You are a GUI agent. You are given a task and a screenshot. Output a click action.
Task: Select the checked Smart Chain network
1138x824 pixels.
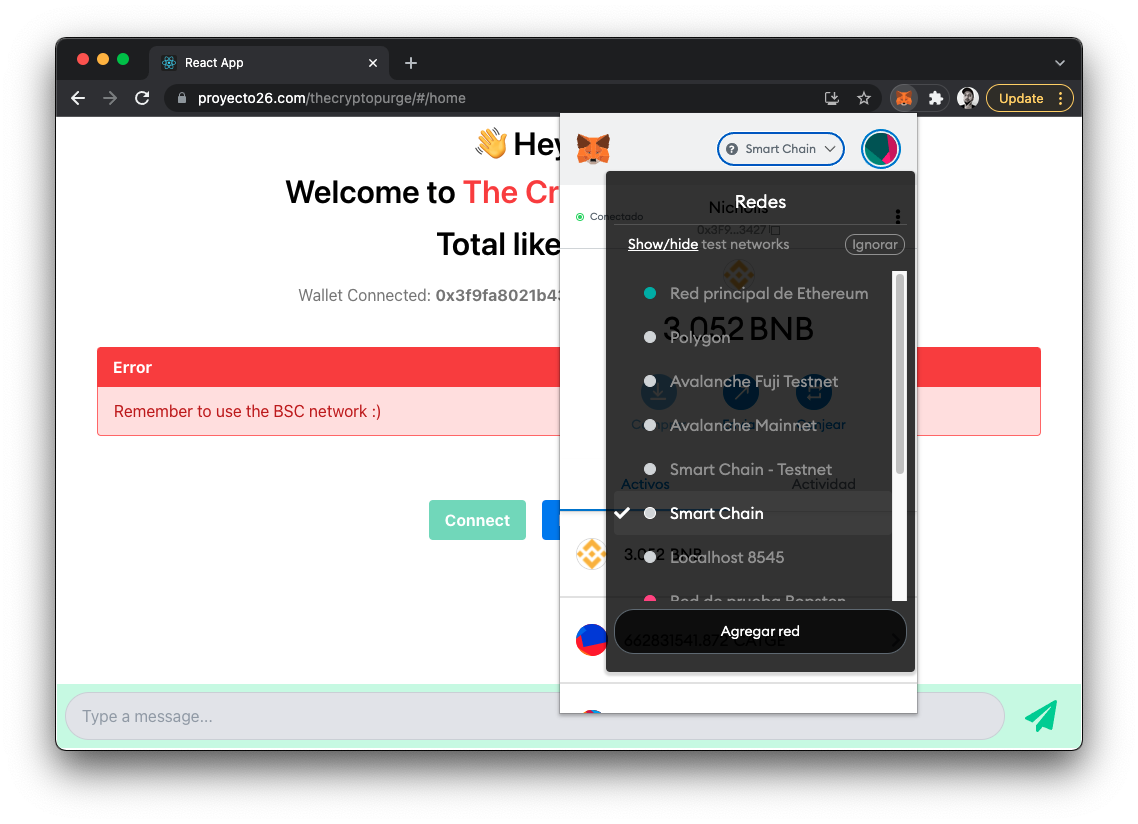[753, 513]
